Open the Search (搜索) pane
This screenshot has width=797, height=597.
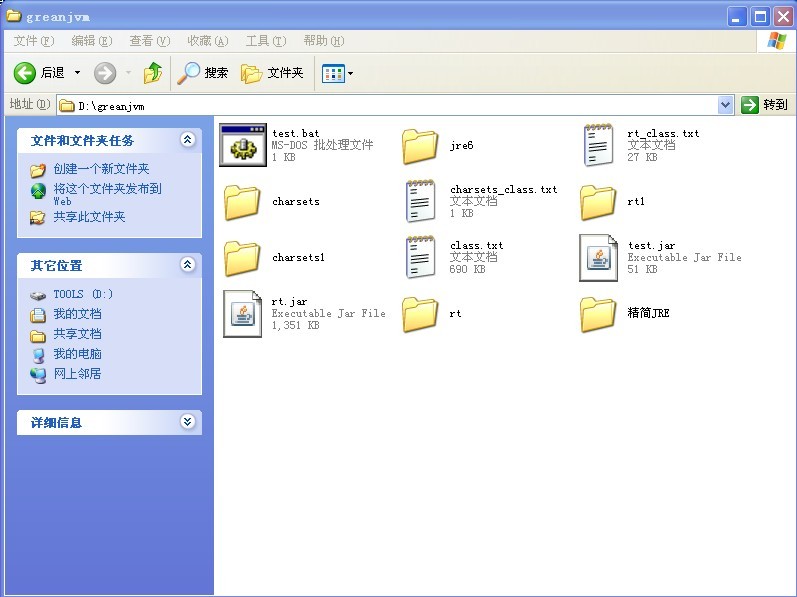(x=202, y=73)
